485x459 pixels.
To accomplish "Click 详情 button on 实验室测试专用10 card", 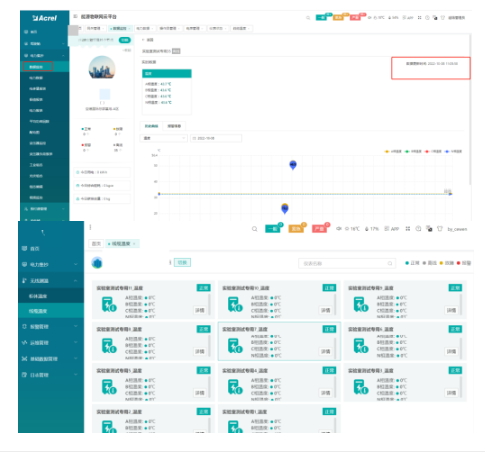I will 325,310.
